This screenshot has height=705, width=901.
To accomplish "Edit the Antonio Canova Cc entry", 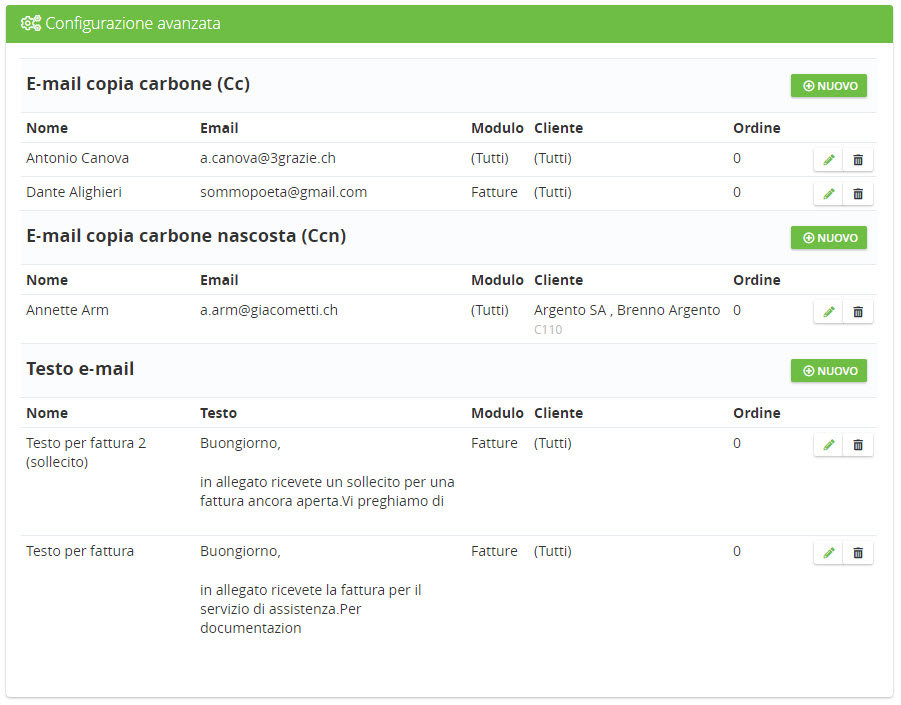I will pos(828,160).
